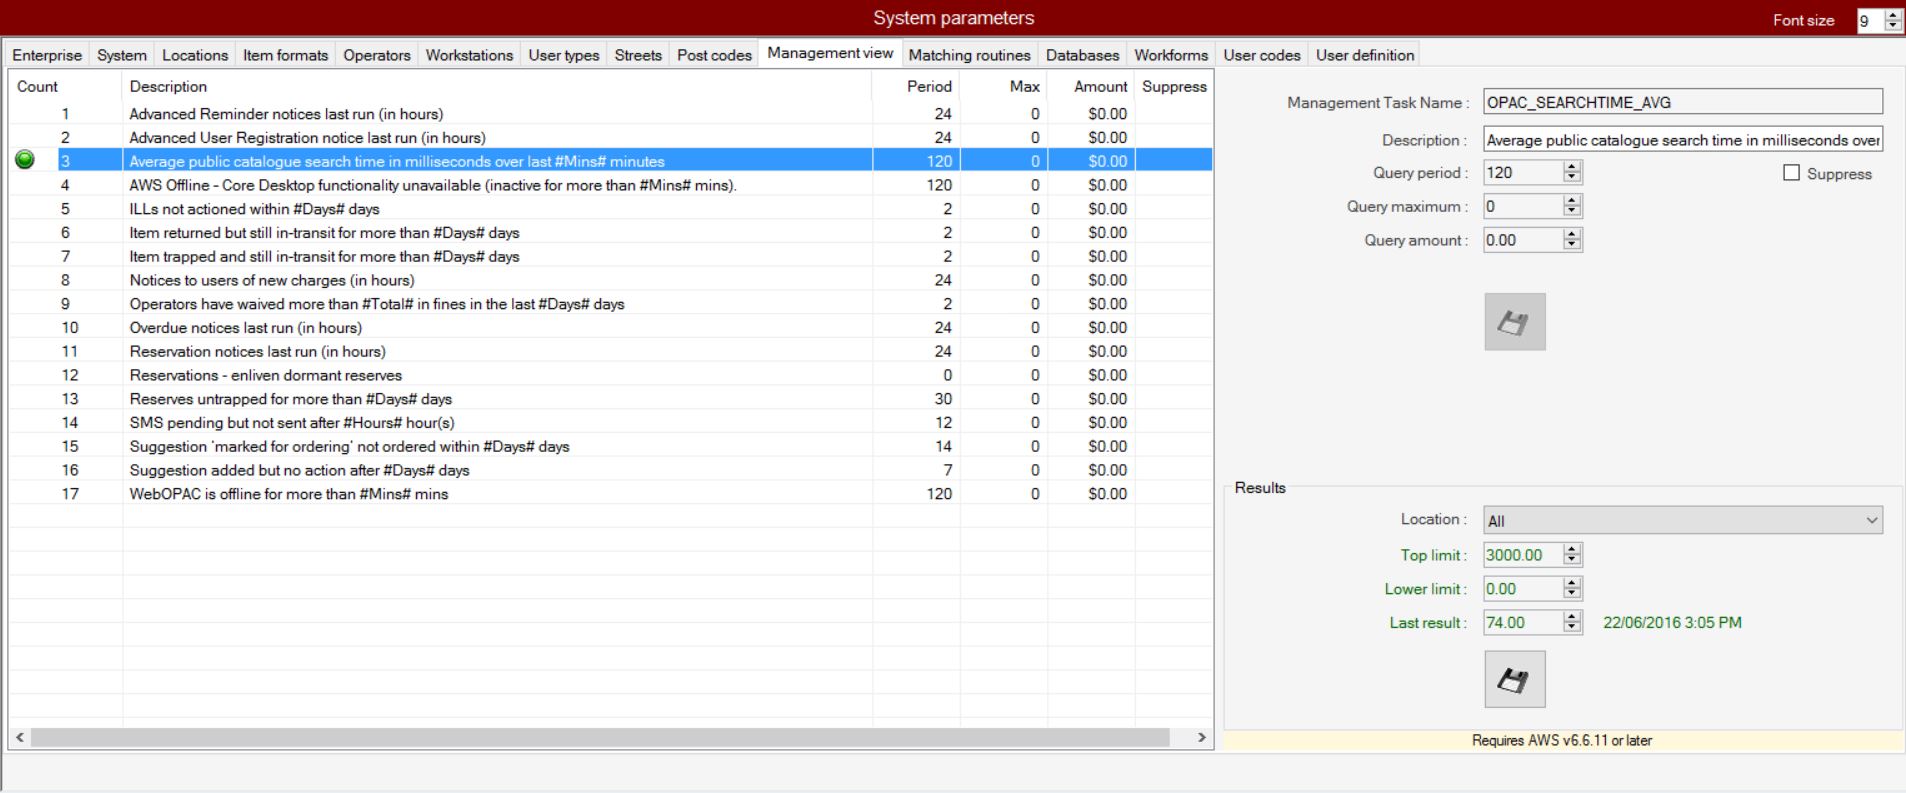Select 'ILLs not actioned within #Days# days'
1906x793 pixels.
611,209
